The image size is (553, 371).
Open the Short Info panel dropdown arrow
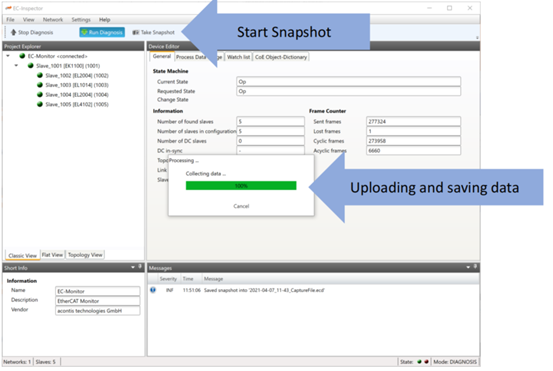point(133,267)
